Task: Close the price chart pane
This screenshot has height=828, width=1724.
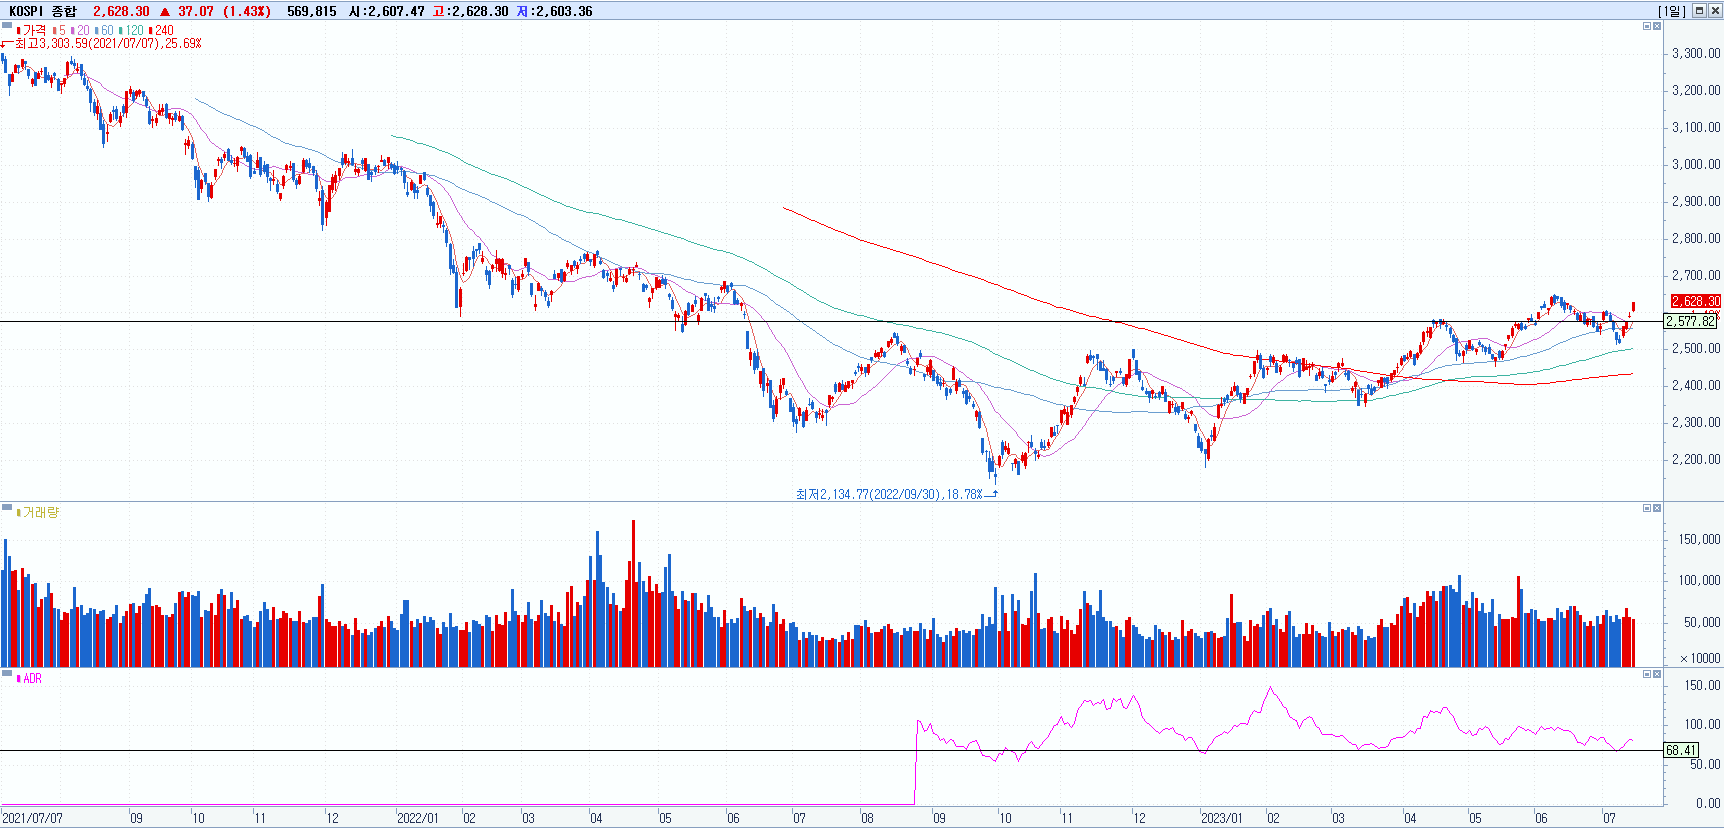Action: click(x=1657, y=26)
